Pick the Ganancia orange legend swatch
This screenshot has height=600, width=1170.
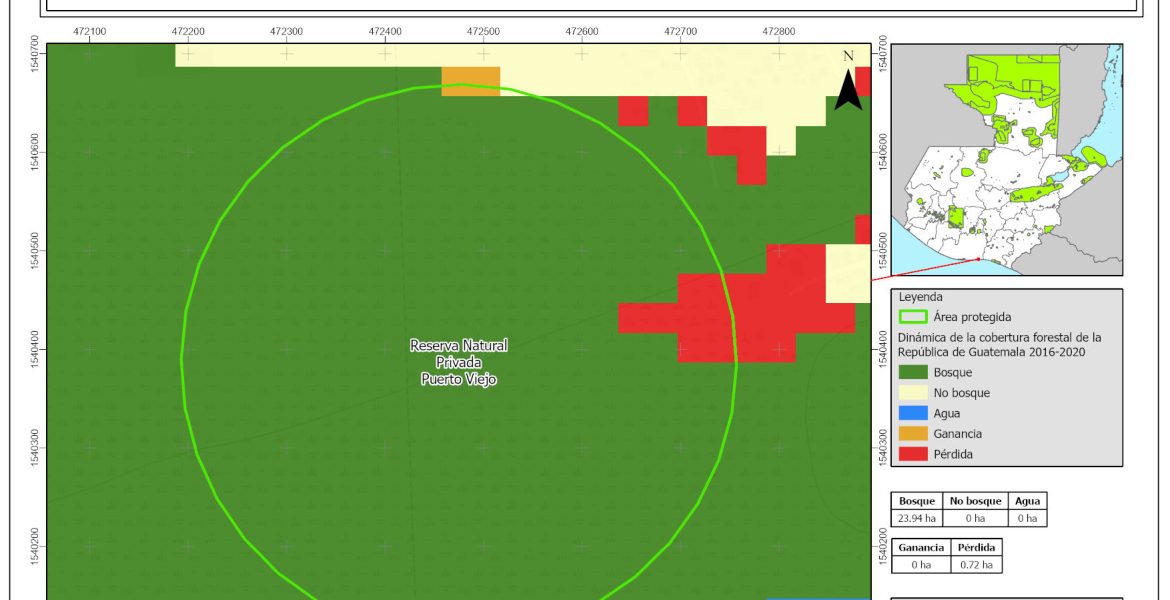click(x=912, y=434)
